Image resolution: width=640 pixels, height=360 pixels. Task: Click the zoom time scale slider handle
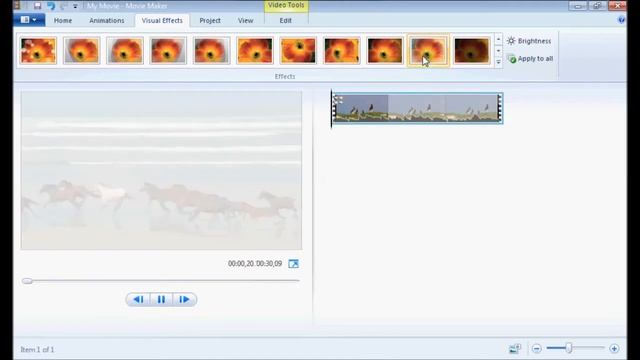pyautogui.click(x=569, y=348)
